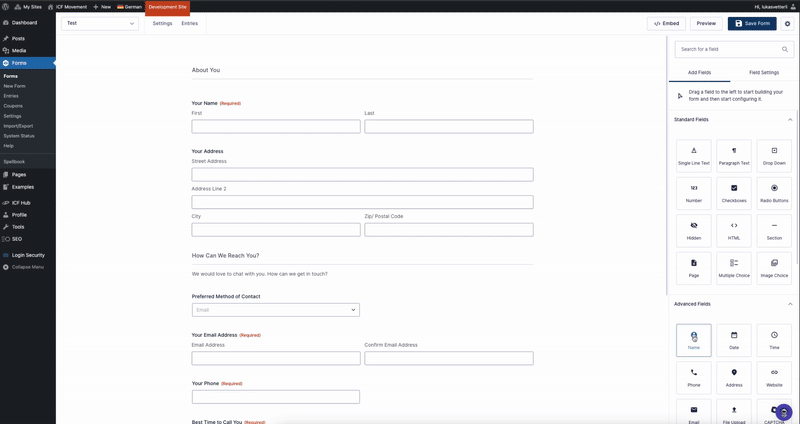Click the Save Form button

point(752,23)
